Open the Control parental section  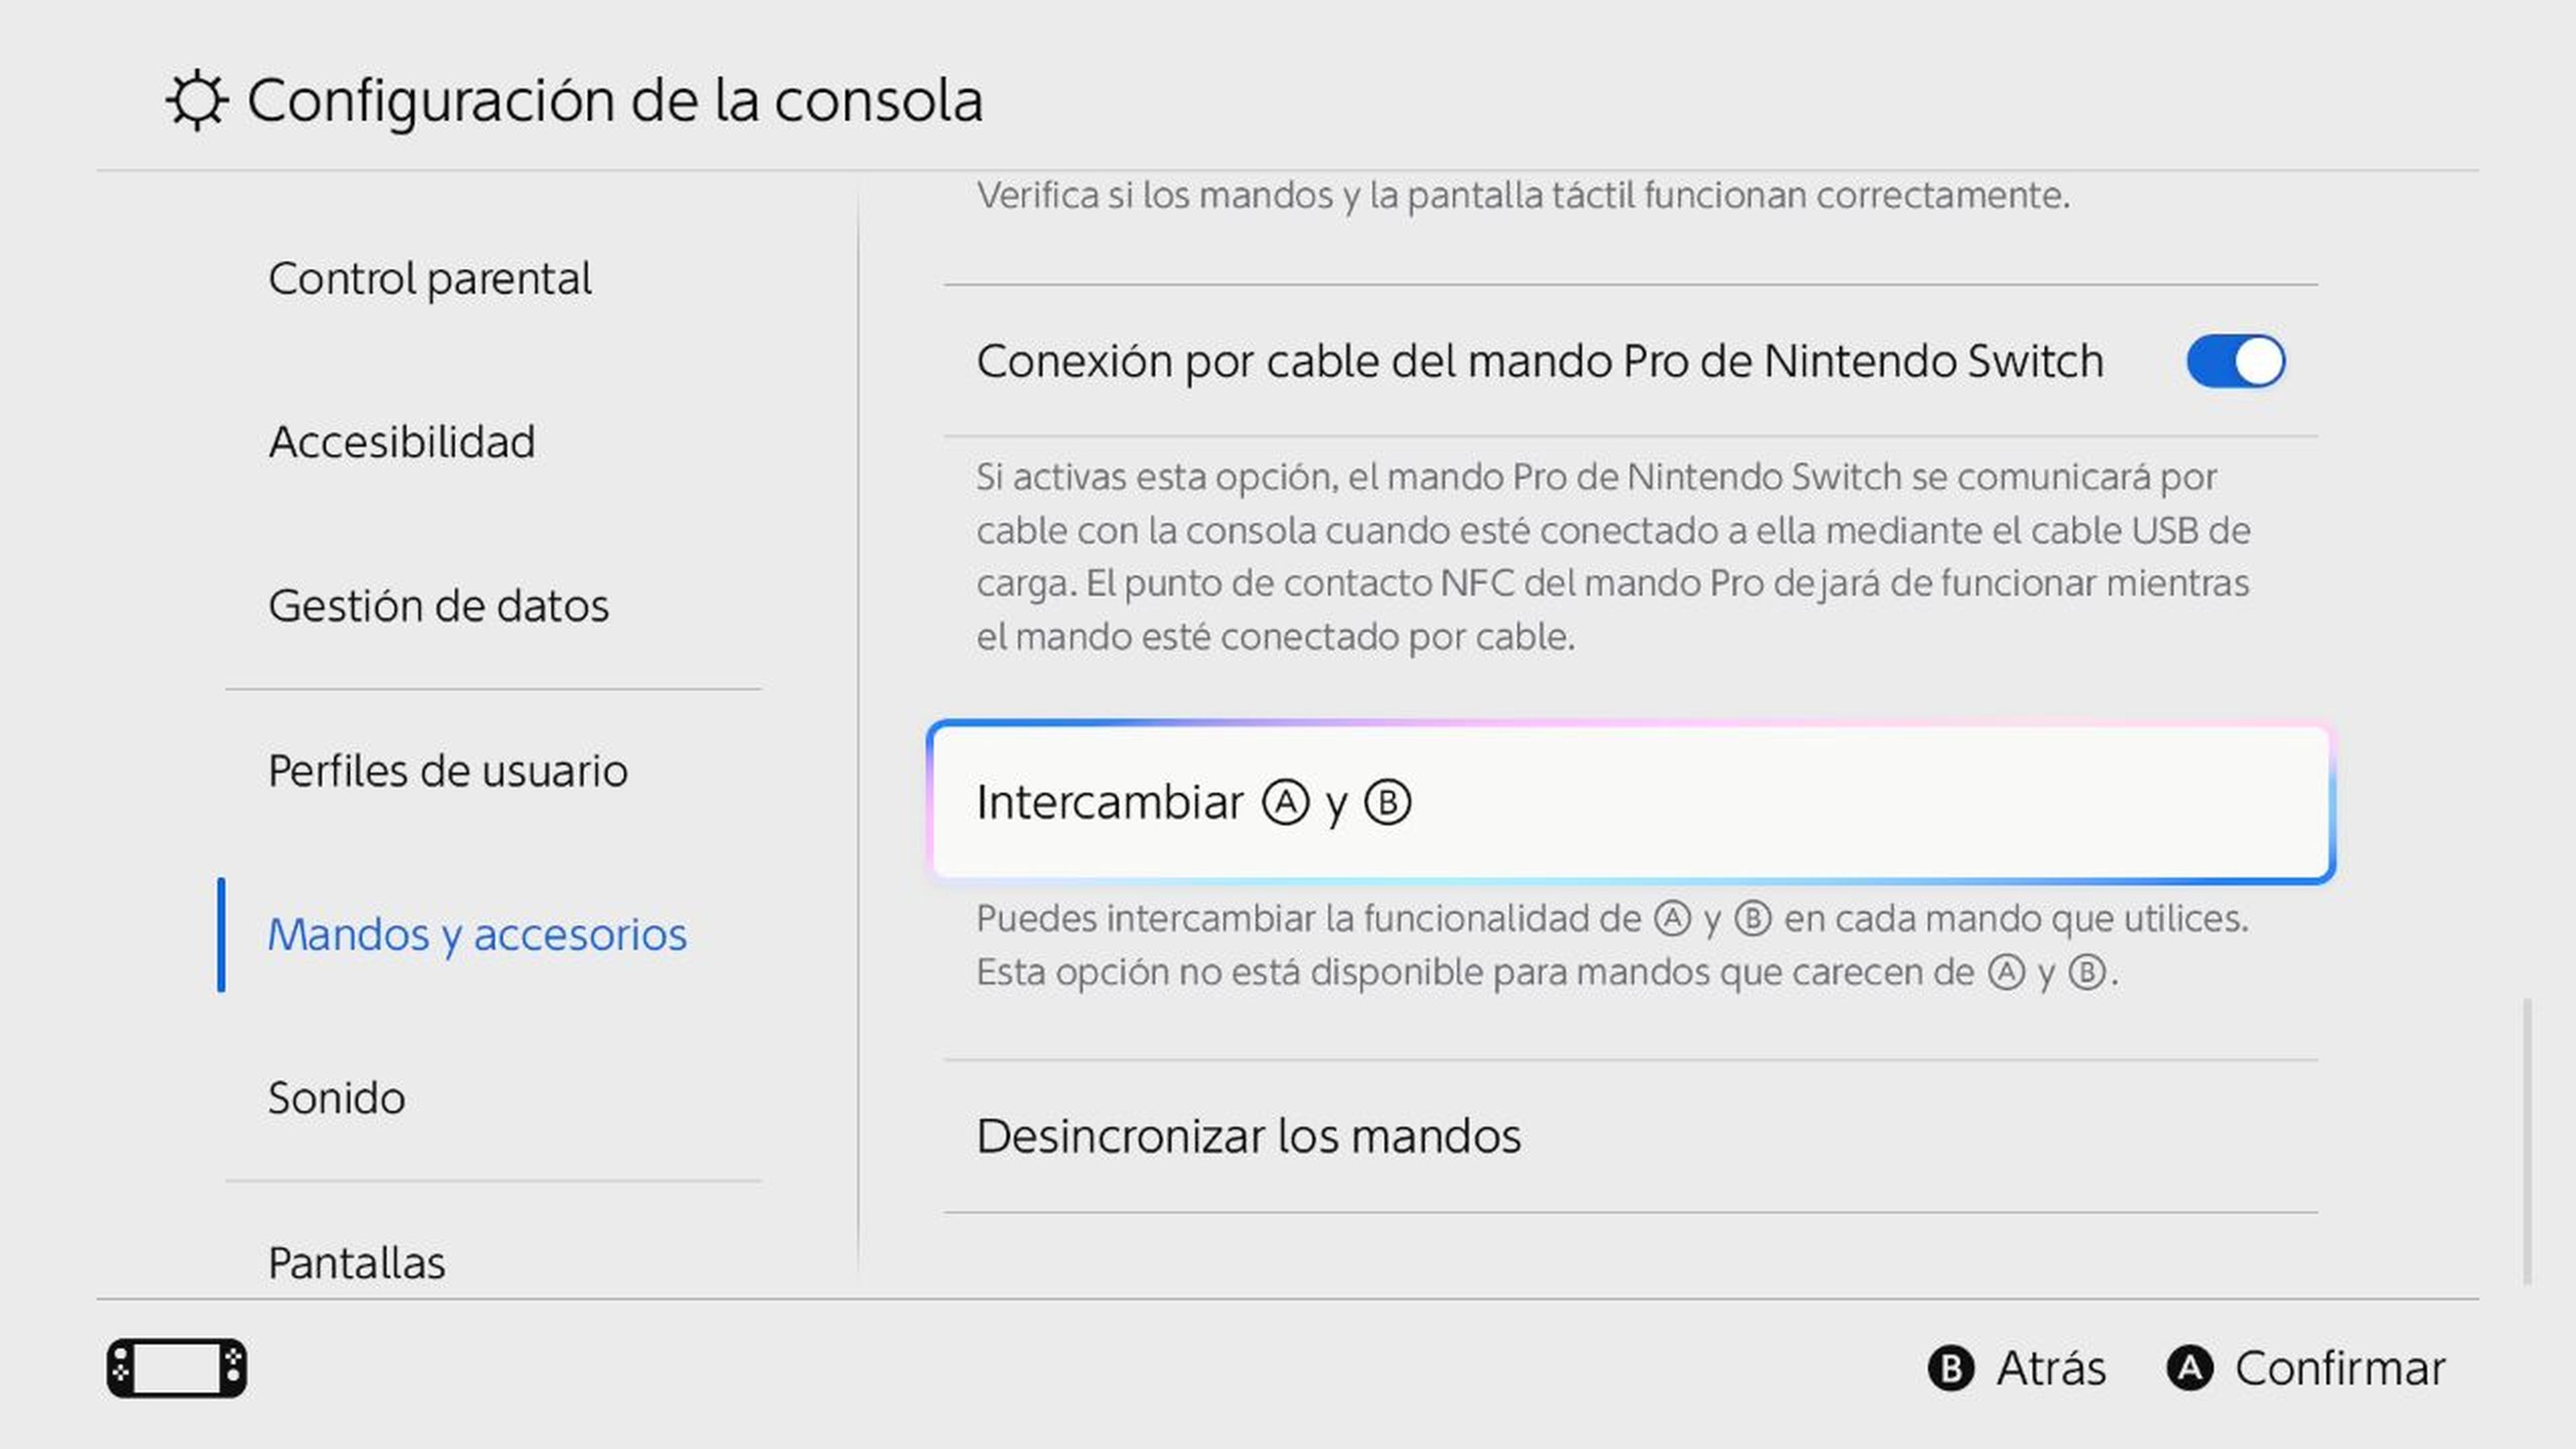pyautogui.click(x=429, y=277)
